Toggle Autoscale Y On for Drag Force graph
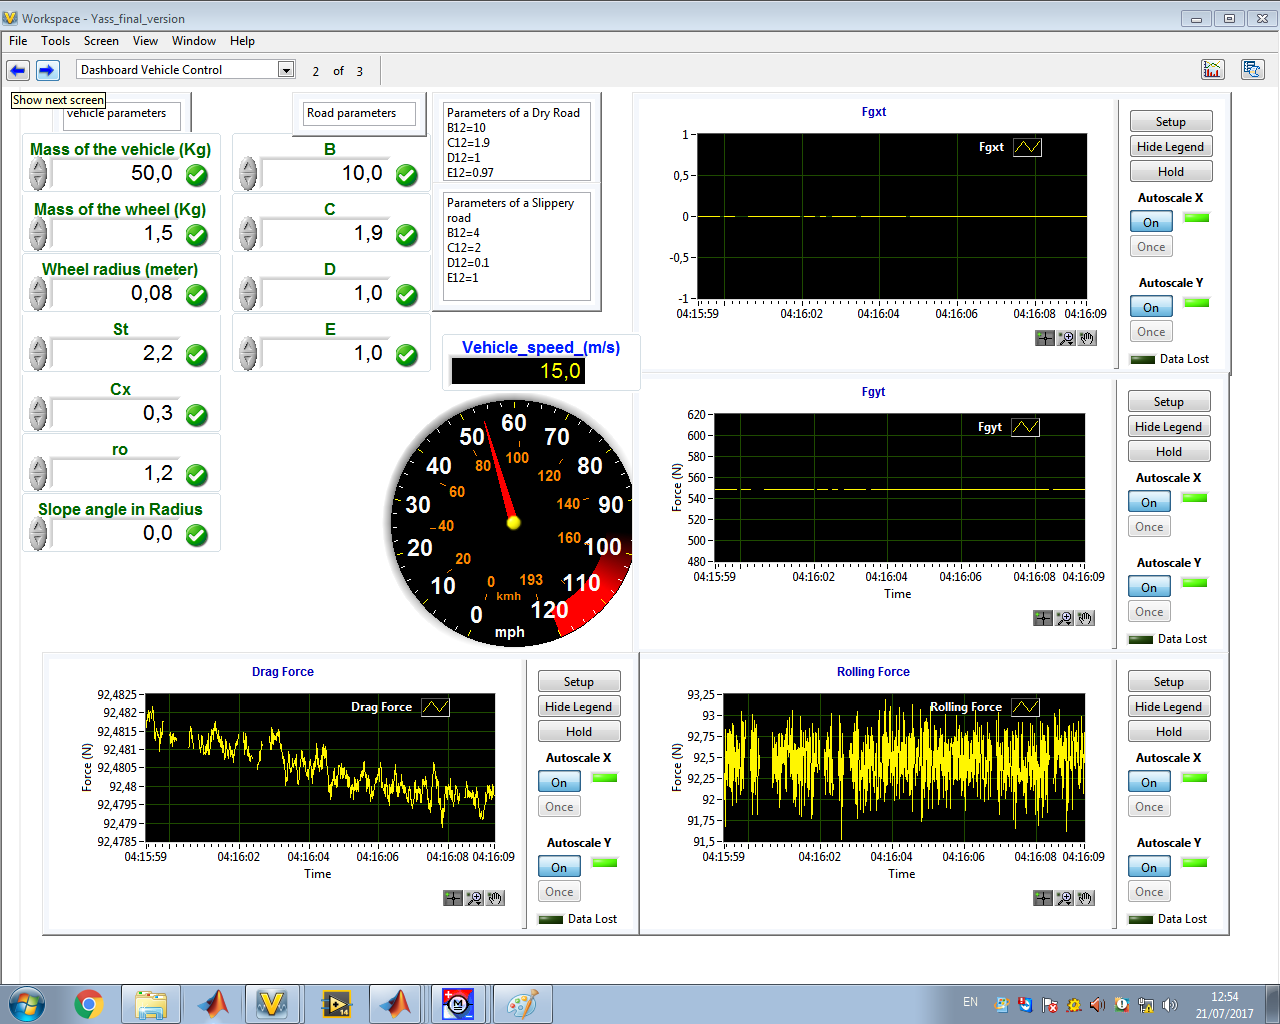This screenshot has height=1024, width=1280. (x=559, y=867)
